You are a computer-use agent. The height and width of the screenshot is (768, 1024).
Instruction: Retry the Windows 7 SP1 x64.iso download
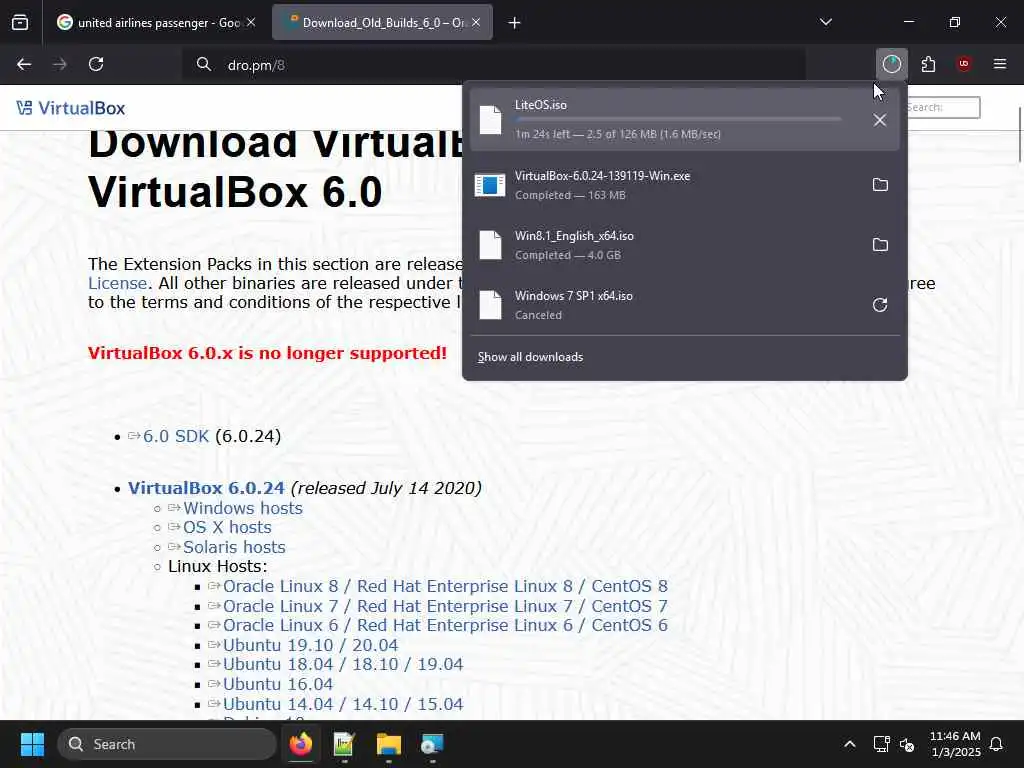pos(880,305)
